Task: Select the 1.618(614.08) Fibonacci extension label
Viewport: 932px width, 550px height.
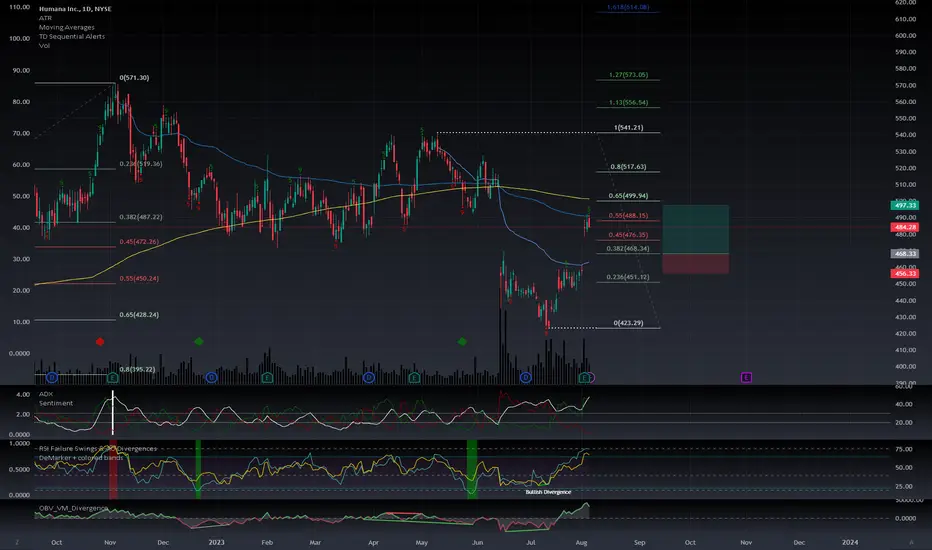Action: coord(628,7)
